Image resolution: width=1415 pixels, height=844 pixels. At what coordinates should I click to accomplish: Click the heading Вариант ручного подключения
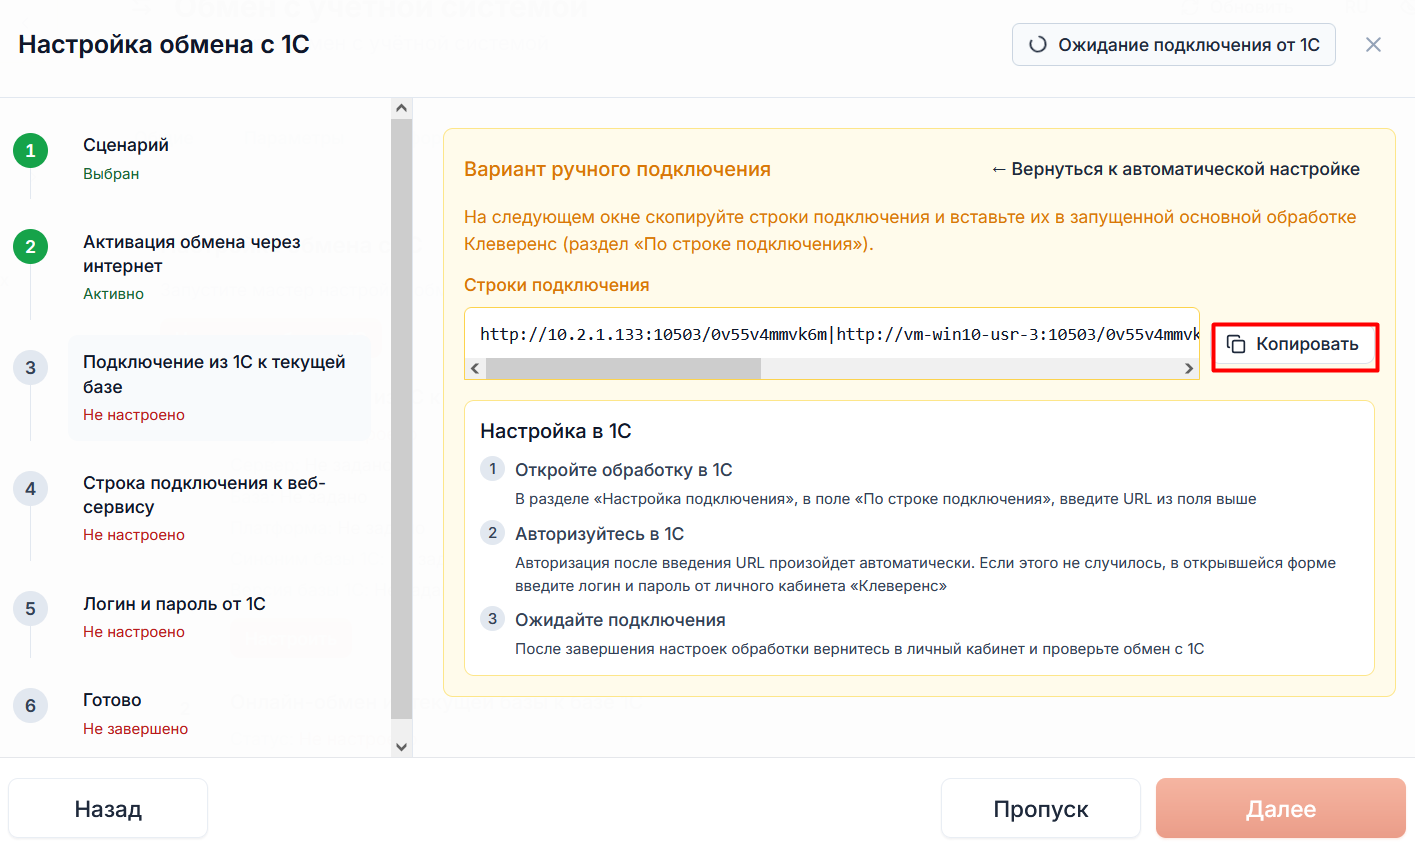point(617,169)
